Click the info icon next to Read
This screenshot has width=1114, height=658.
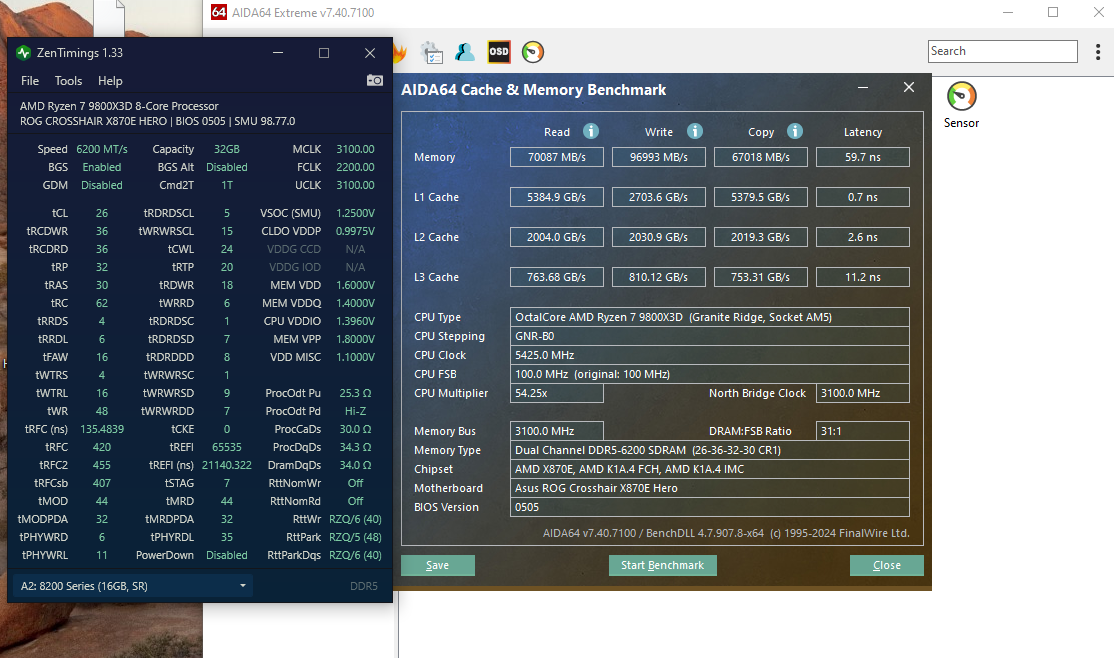tap(590, 131)
